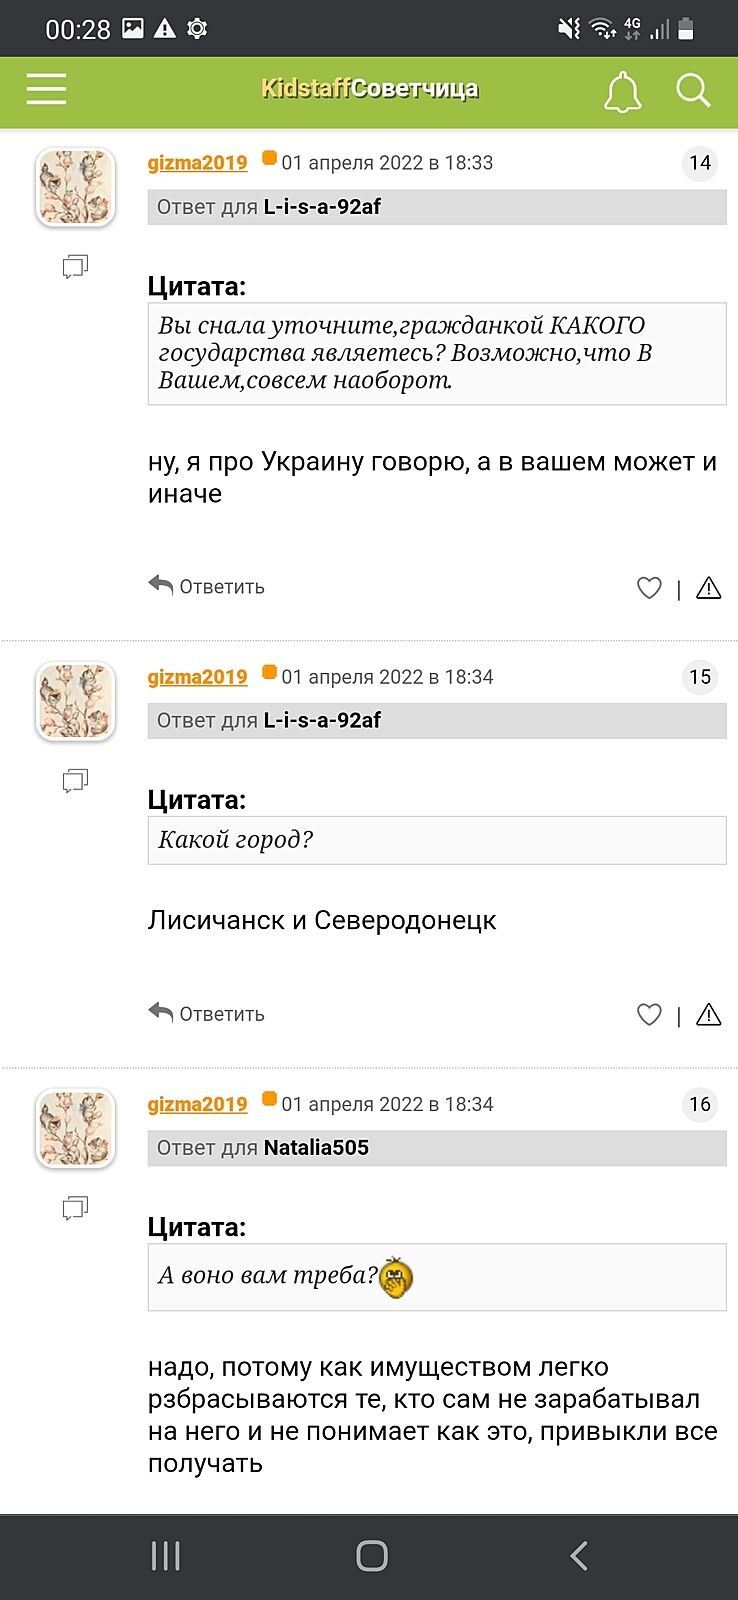
Task: Open gizma2019 profile link in comment 16
Action: [197, 1104]
